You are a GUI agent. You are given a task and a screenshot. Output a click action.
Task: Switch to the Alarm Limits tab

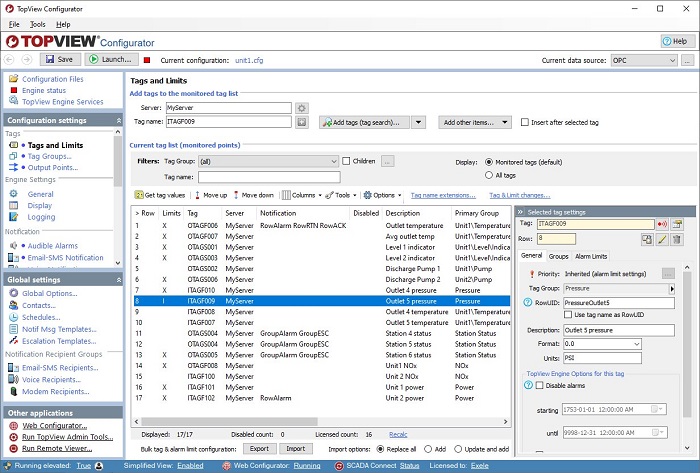(x=591, y=256)
